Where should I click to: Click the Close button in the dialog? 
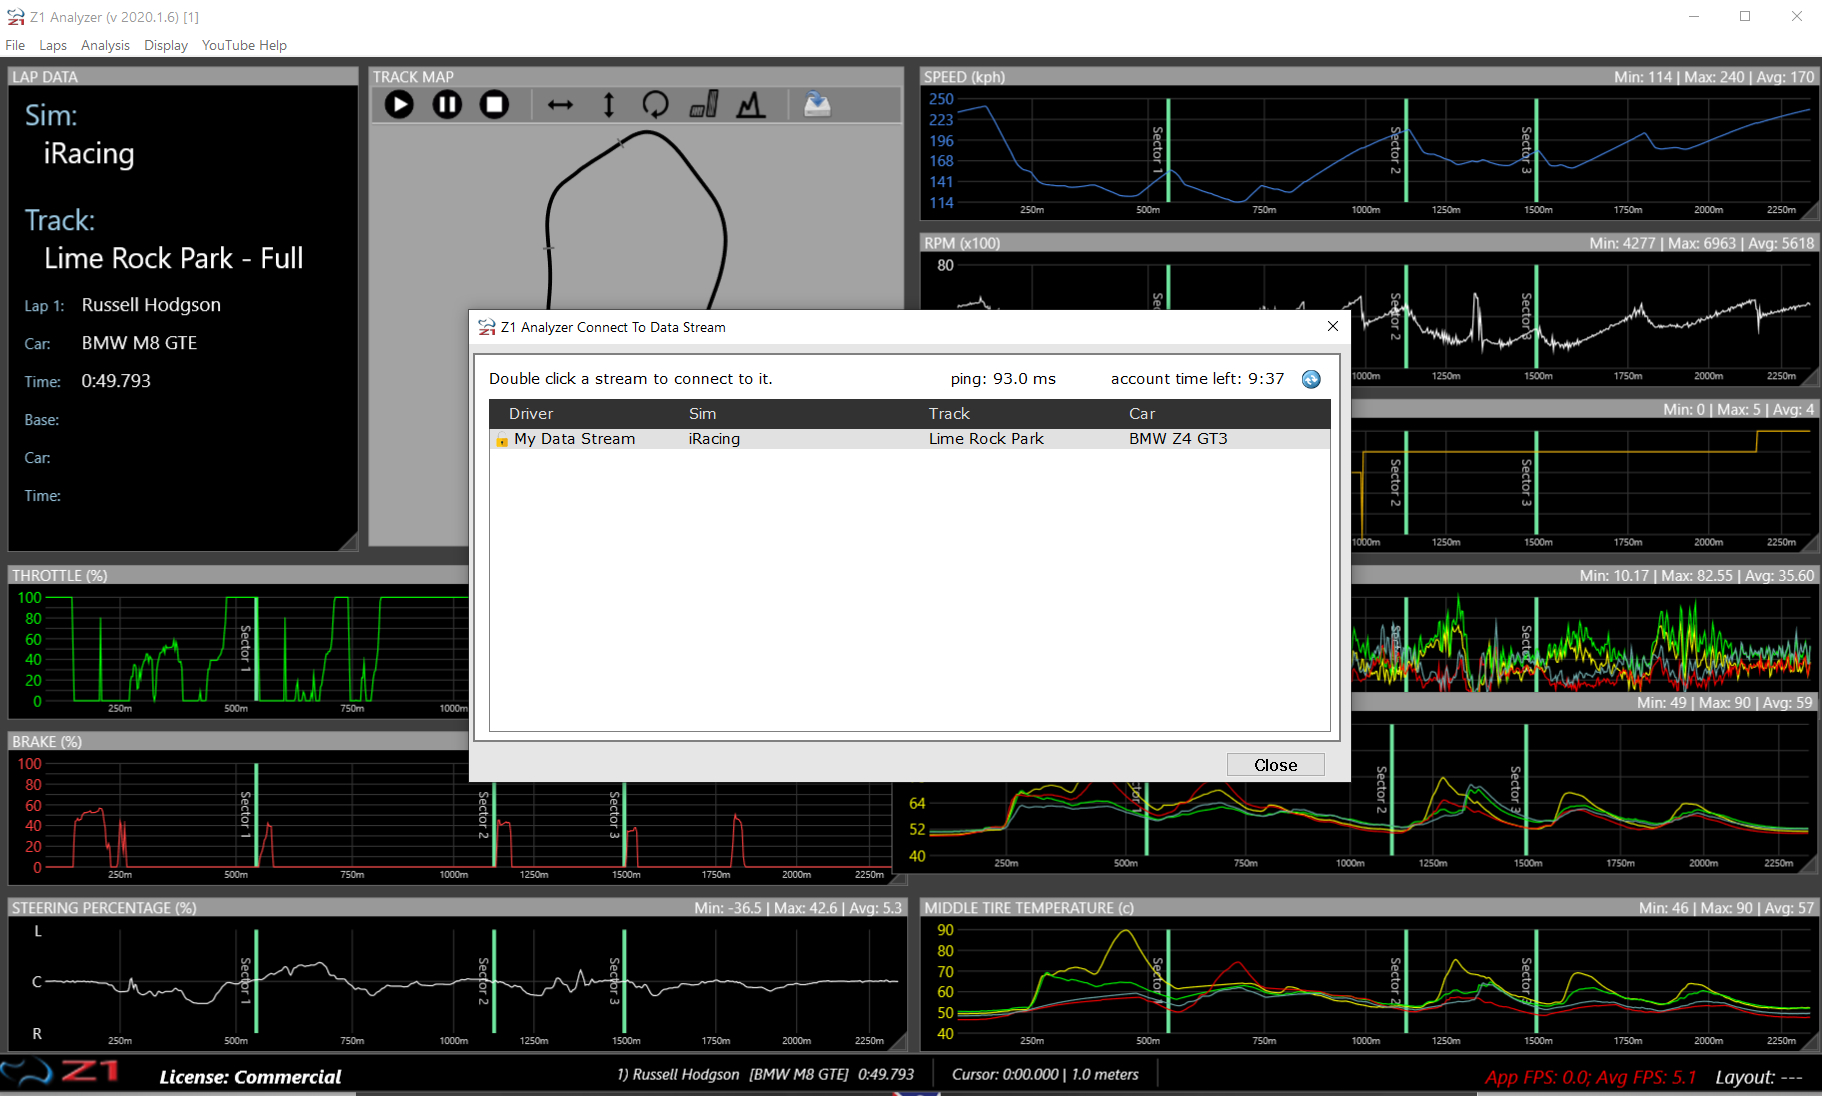click(x=1275, y=765)
